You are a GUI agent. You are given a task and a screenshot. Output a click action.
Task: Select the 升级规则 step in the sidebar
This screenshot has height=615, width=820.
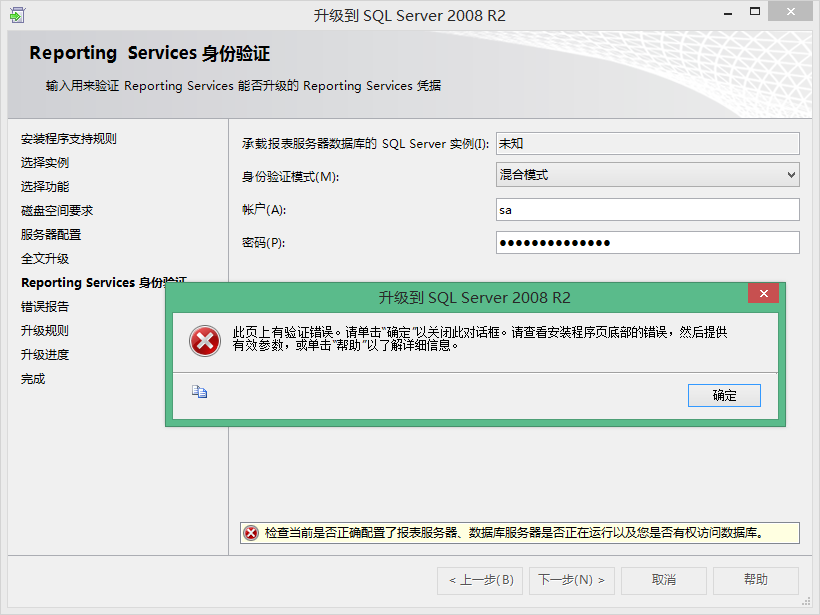[x=45, y=331]
